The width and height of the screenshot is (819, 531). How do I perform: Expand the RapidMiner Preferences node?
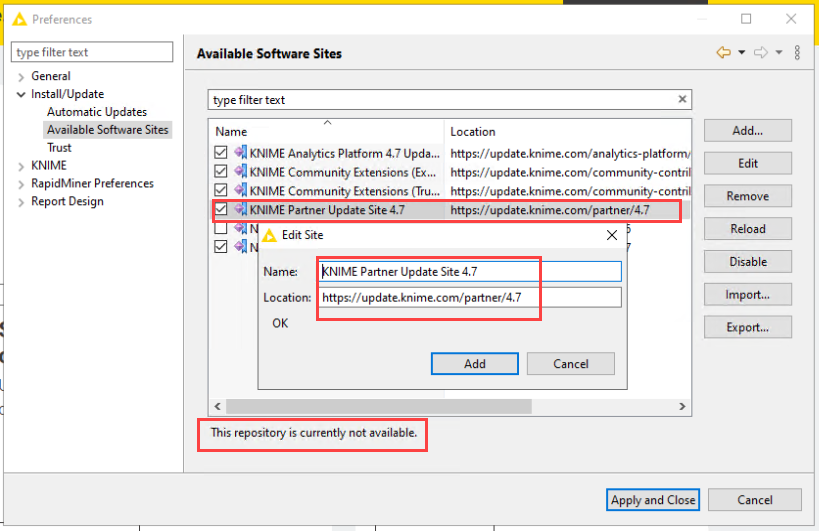tap(21, 184)
